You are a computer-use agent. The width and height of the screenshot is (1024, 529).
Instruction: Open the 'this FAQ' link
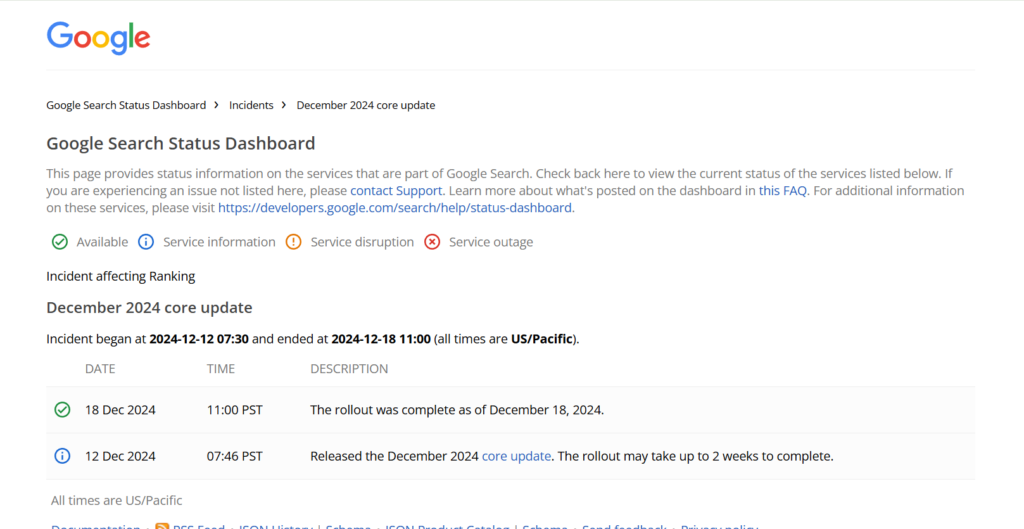coord(782,191)
